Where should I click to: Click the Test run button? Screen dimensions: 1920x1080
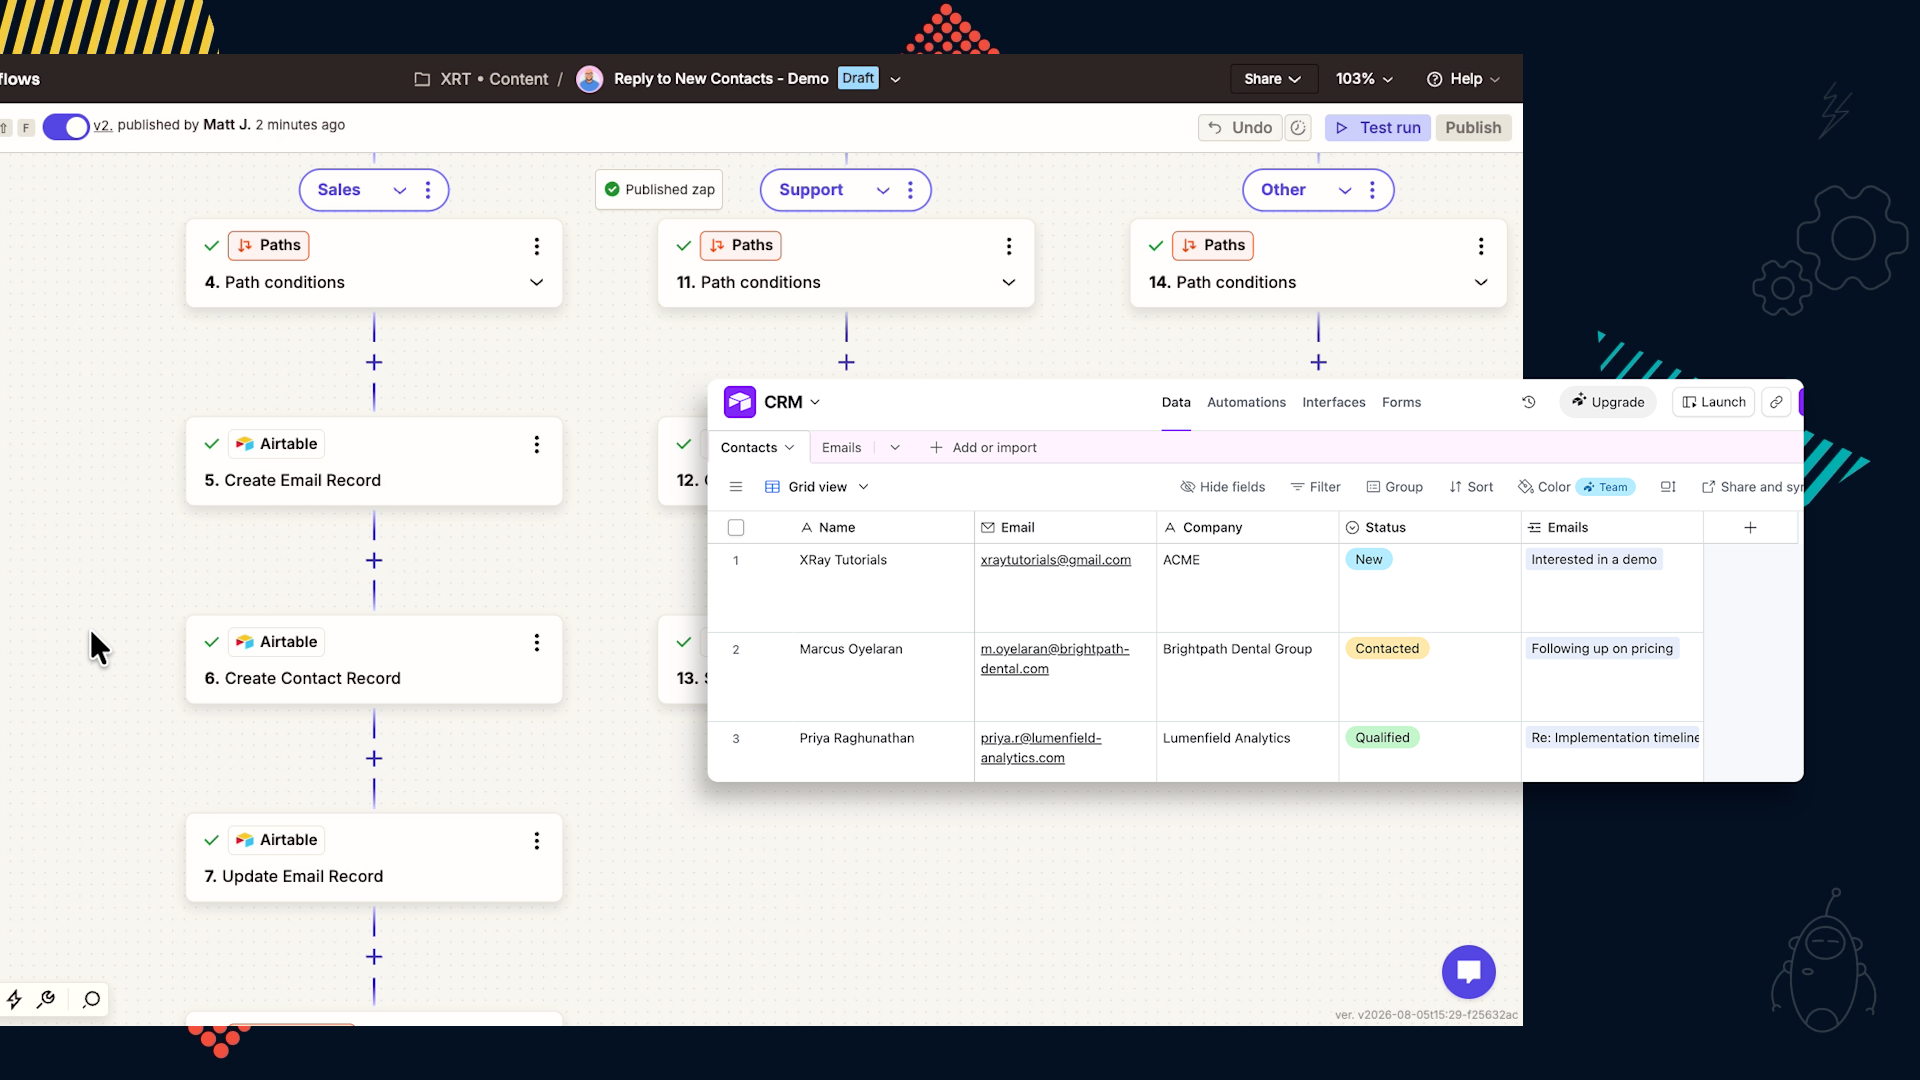point(1378,128)
